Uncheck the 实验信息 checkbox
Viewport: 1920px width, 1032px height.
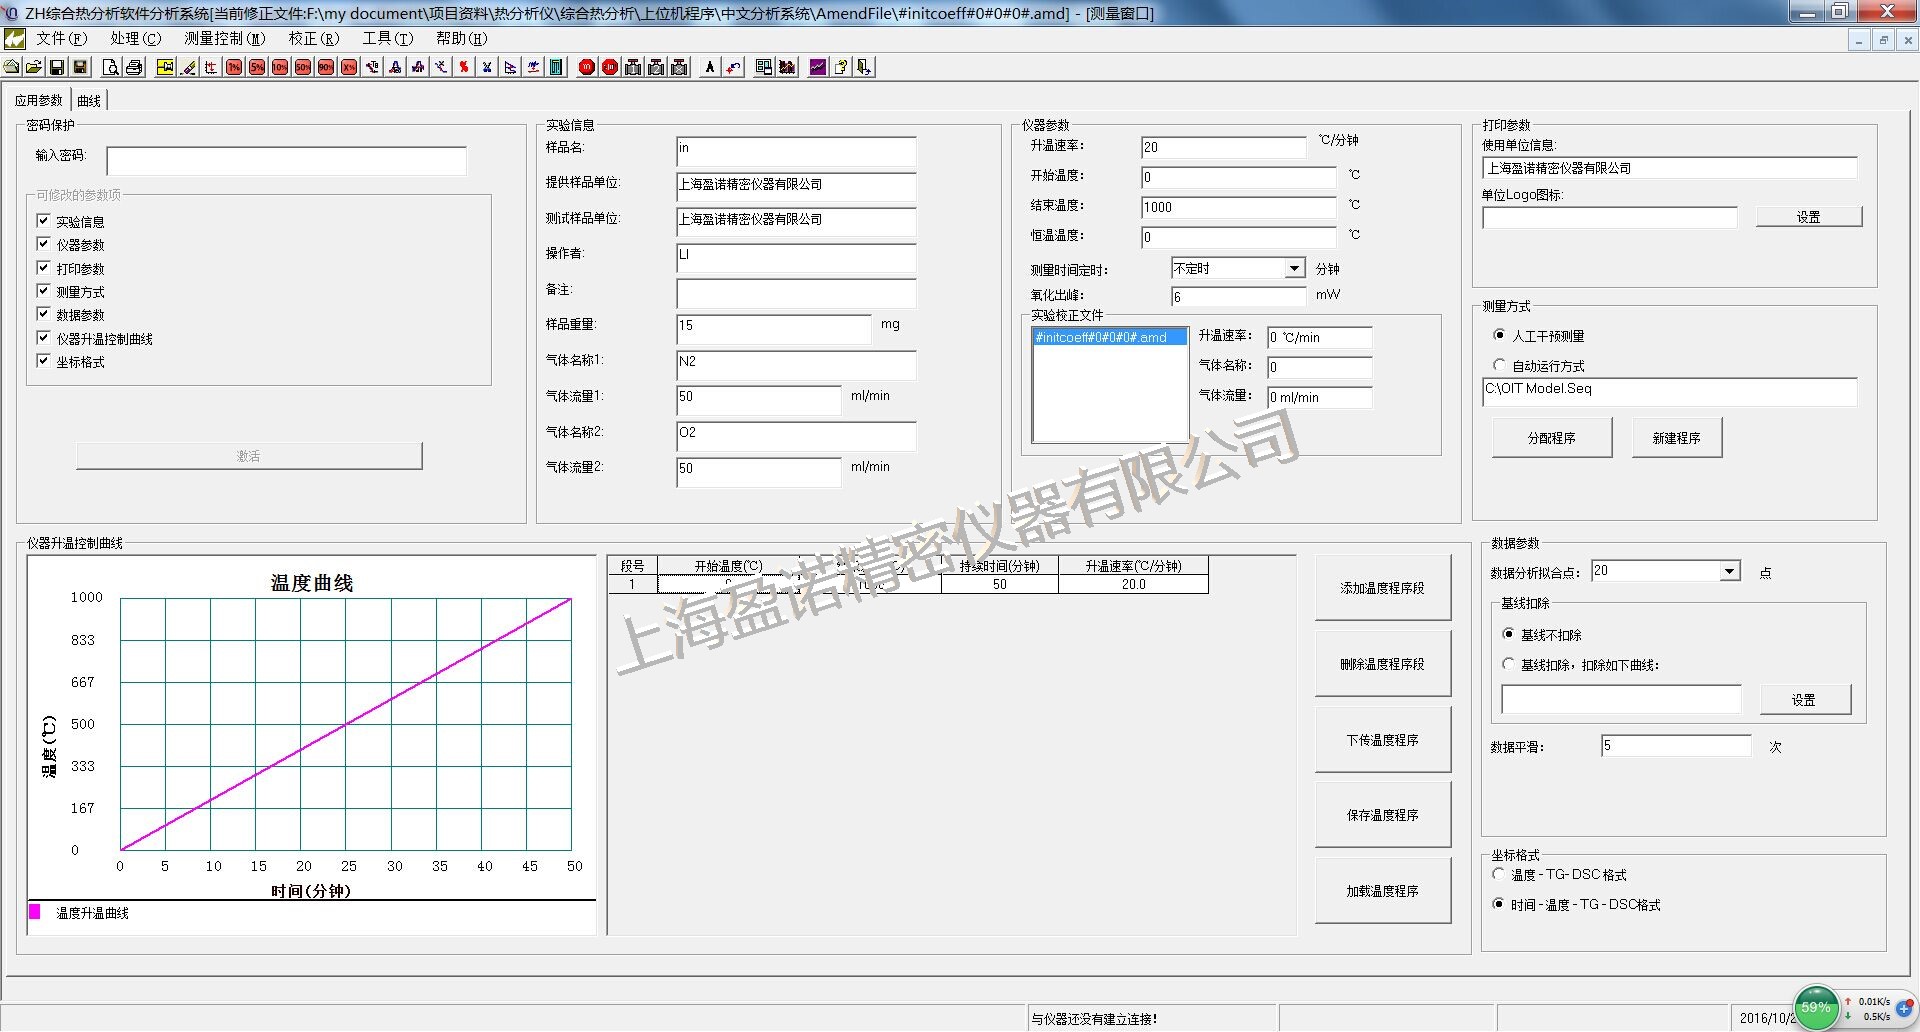(43, 221)
